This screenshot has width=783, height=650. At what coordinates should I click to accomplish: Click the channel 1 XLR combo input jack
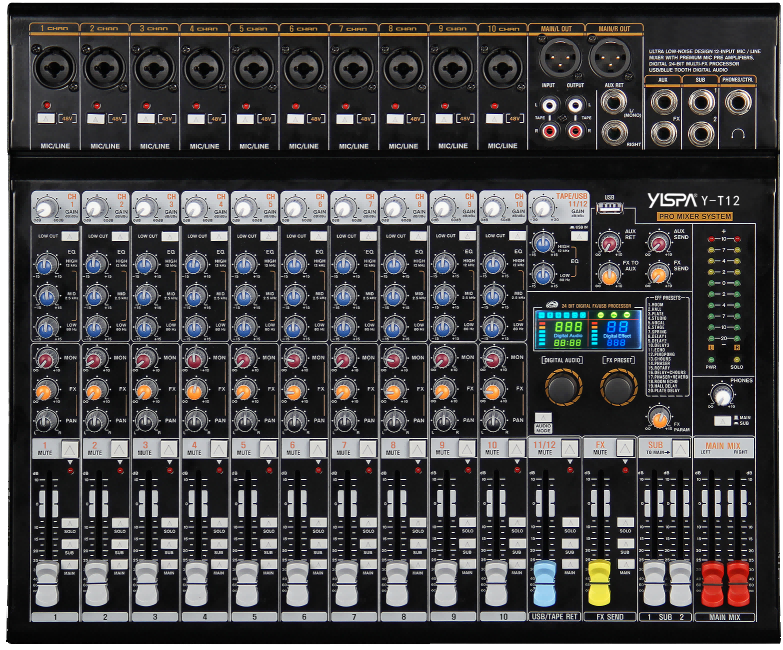coord(53,67)
